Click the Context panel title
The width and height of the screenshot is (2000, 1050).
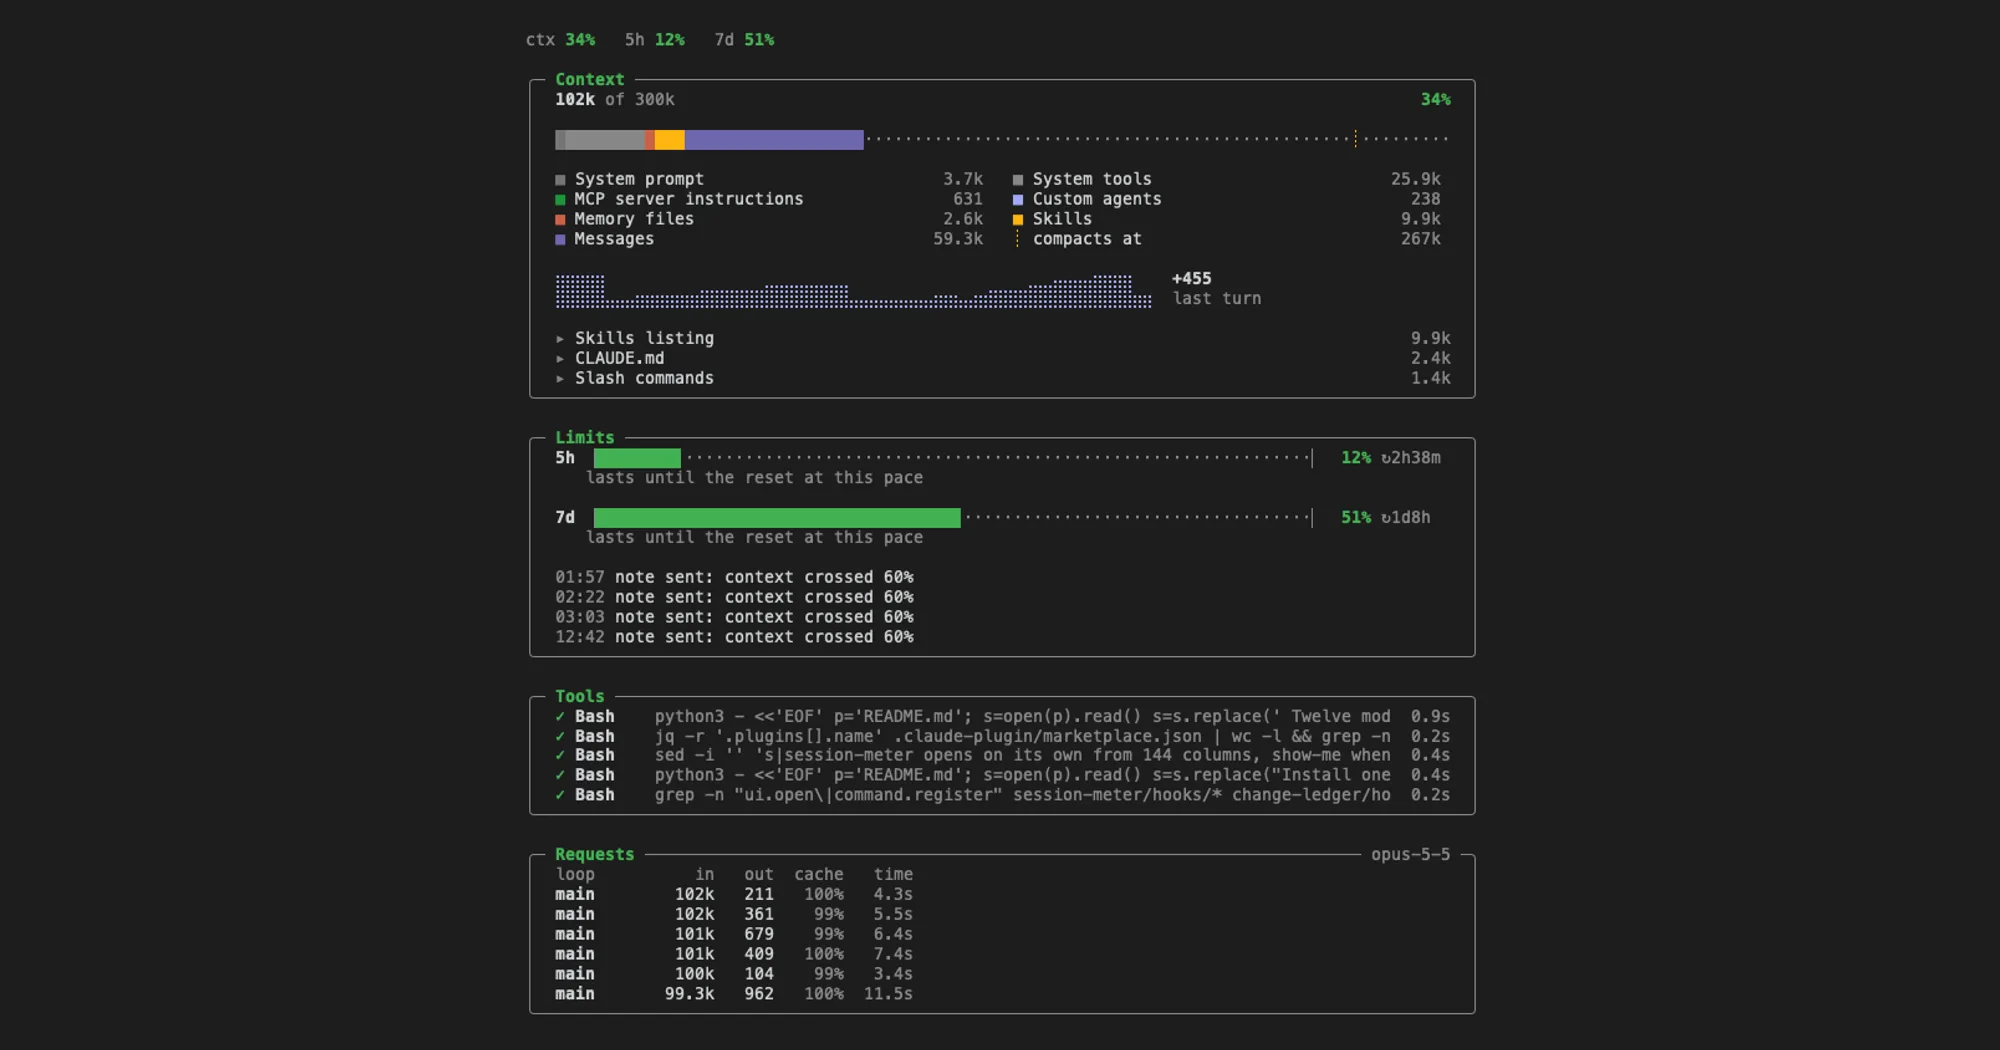(x=590, y=79)
